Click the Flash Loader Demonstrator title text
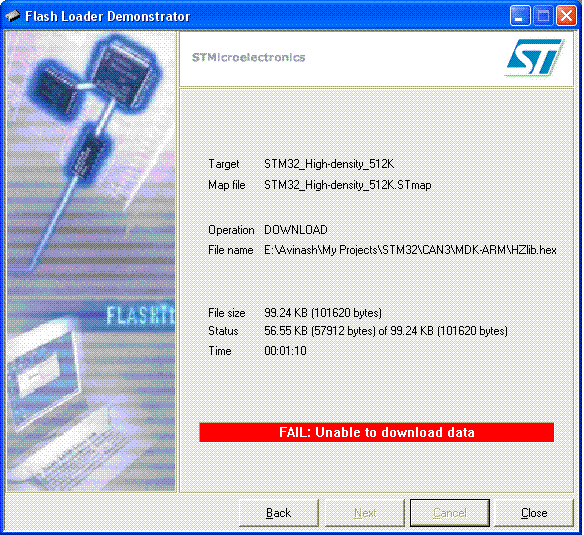This screenshot has width=584, height=535. (107, 16)
